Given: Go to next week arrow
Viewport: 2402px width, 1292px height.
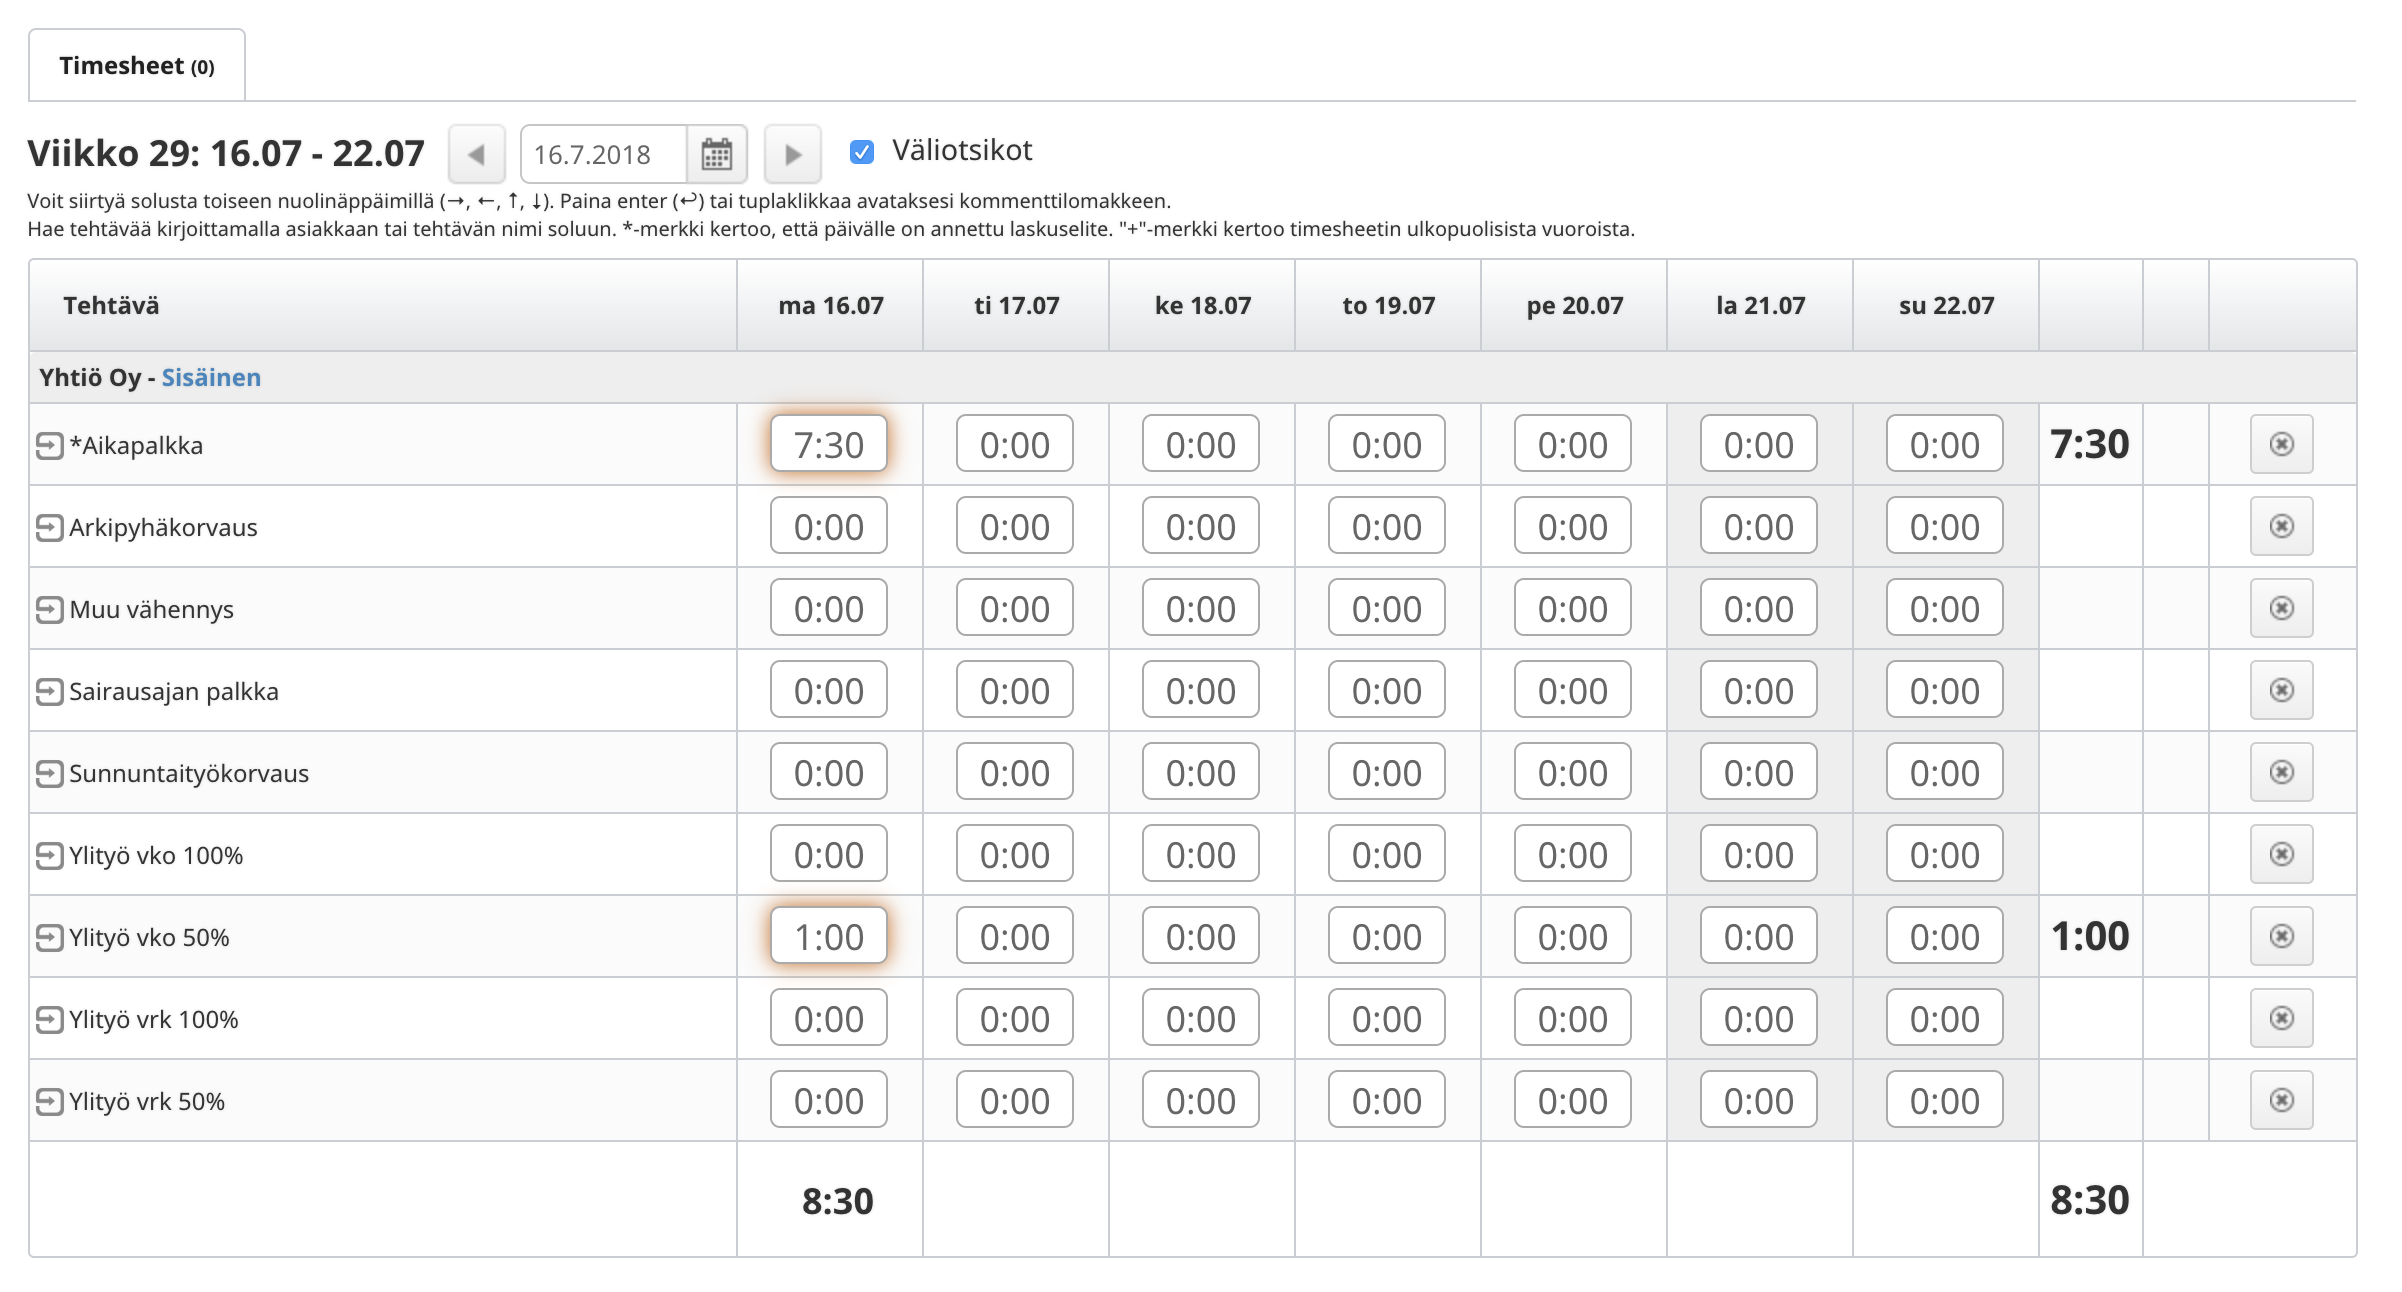Looking at the screenshot, I should [792, 155].
